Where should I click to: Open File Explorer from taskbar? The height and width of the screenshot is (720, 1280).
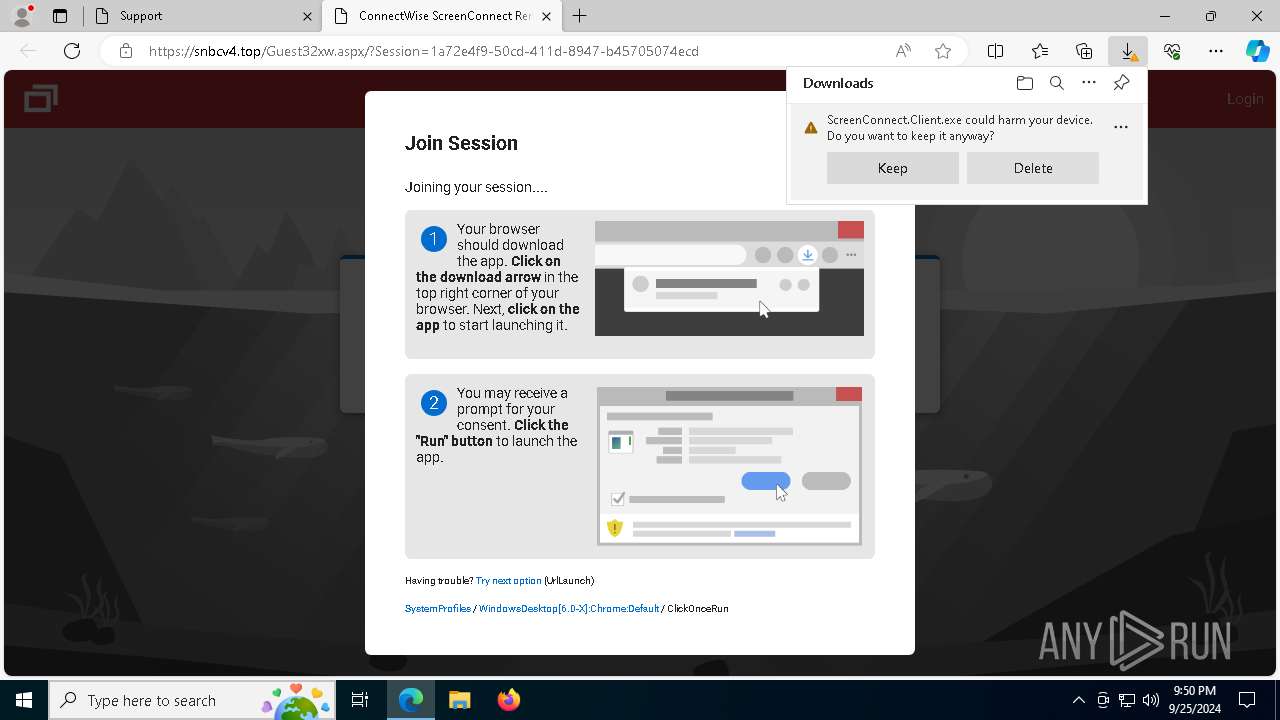click(x=459, y=700)
